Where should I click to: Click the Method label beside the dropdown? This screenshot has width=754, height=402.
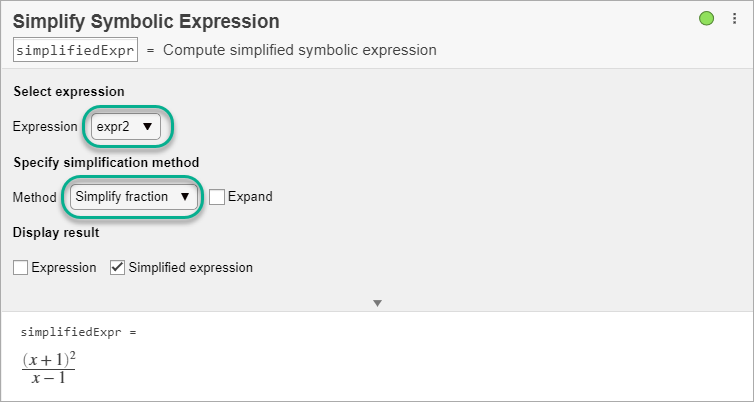point(35,197)
